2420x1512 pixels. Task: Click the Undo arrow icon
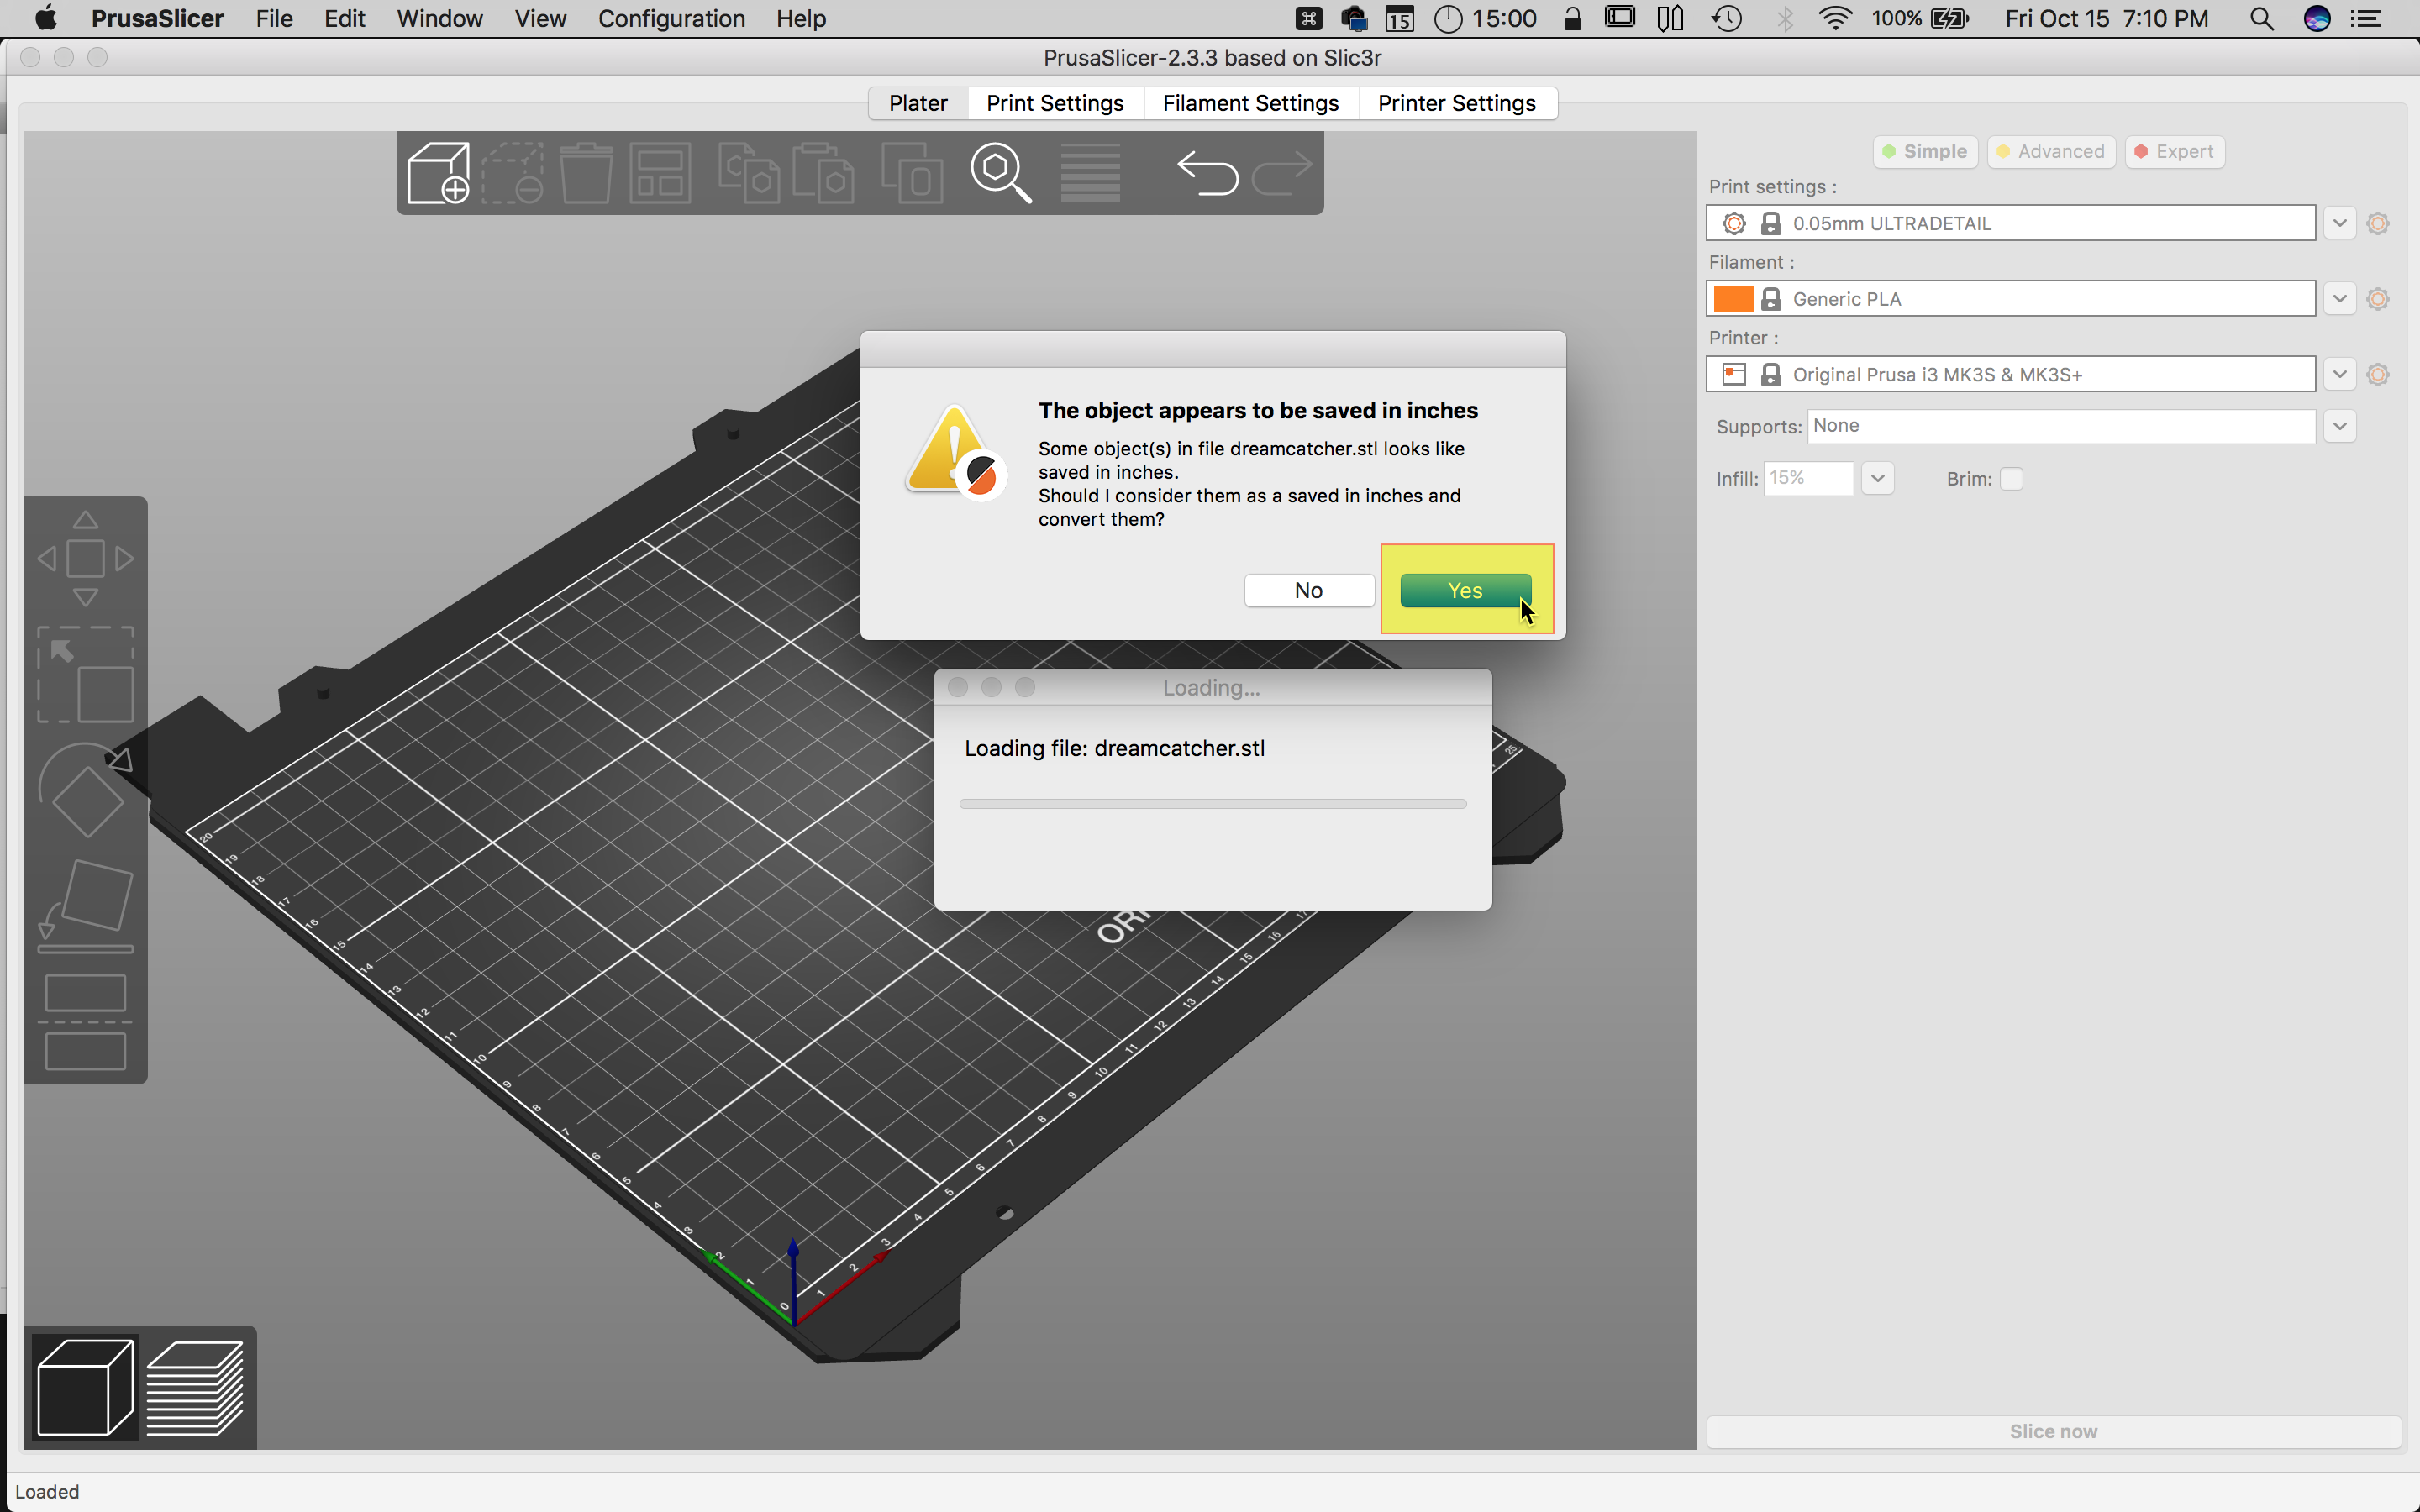[1207, 173]
